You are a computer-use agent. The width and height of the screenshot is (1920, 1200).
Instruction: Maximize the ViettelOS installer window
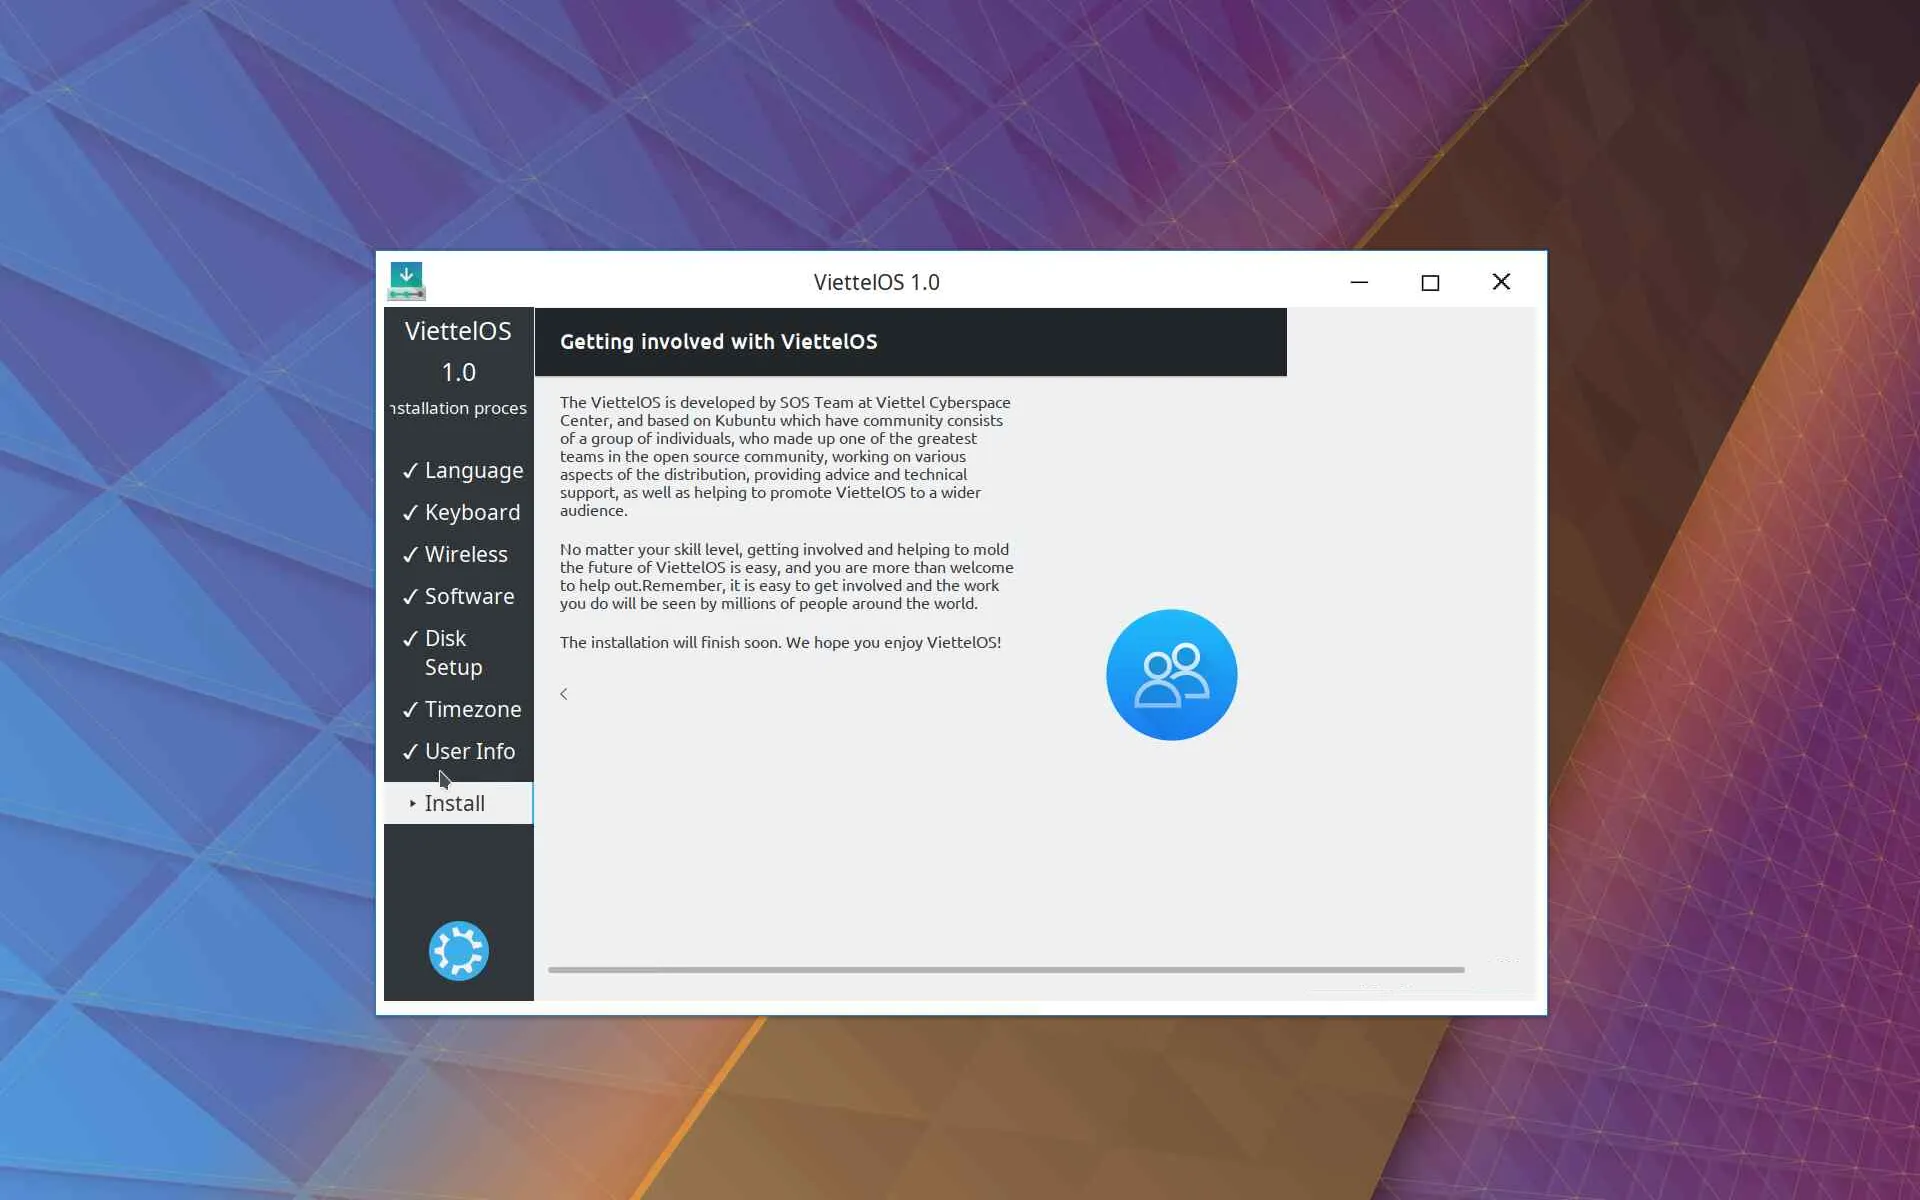[1430, 282]
